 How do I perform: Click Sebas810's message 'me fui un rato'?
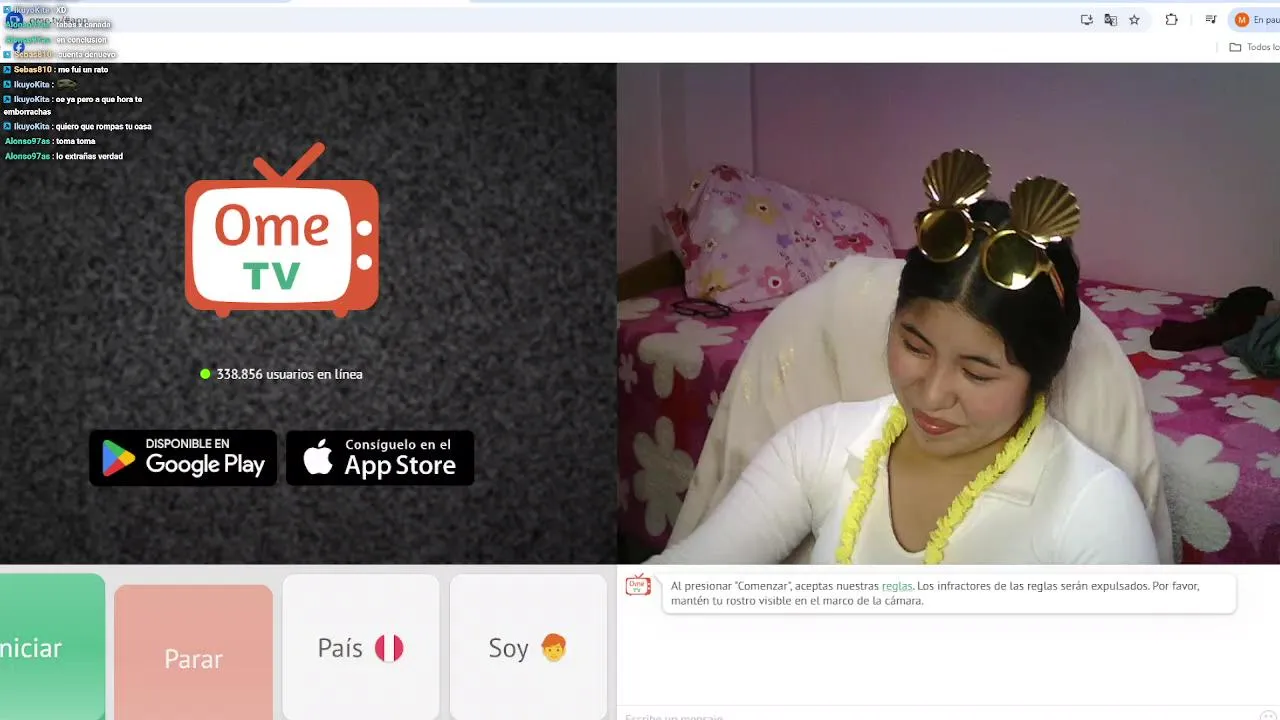point(56,70)
